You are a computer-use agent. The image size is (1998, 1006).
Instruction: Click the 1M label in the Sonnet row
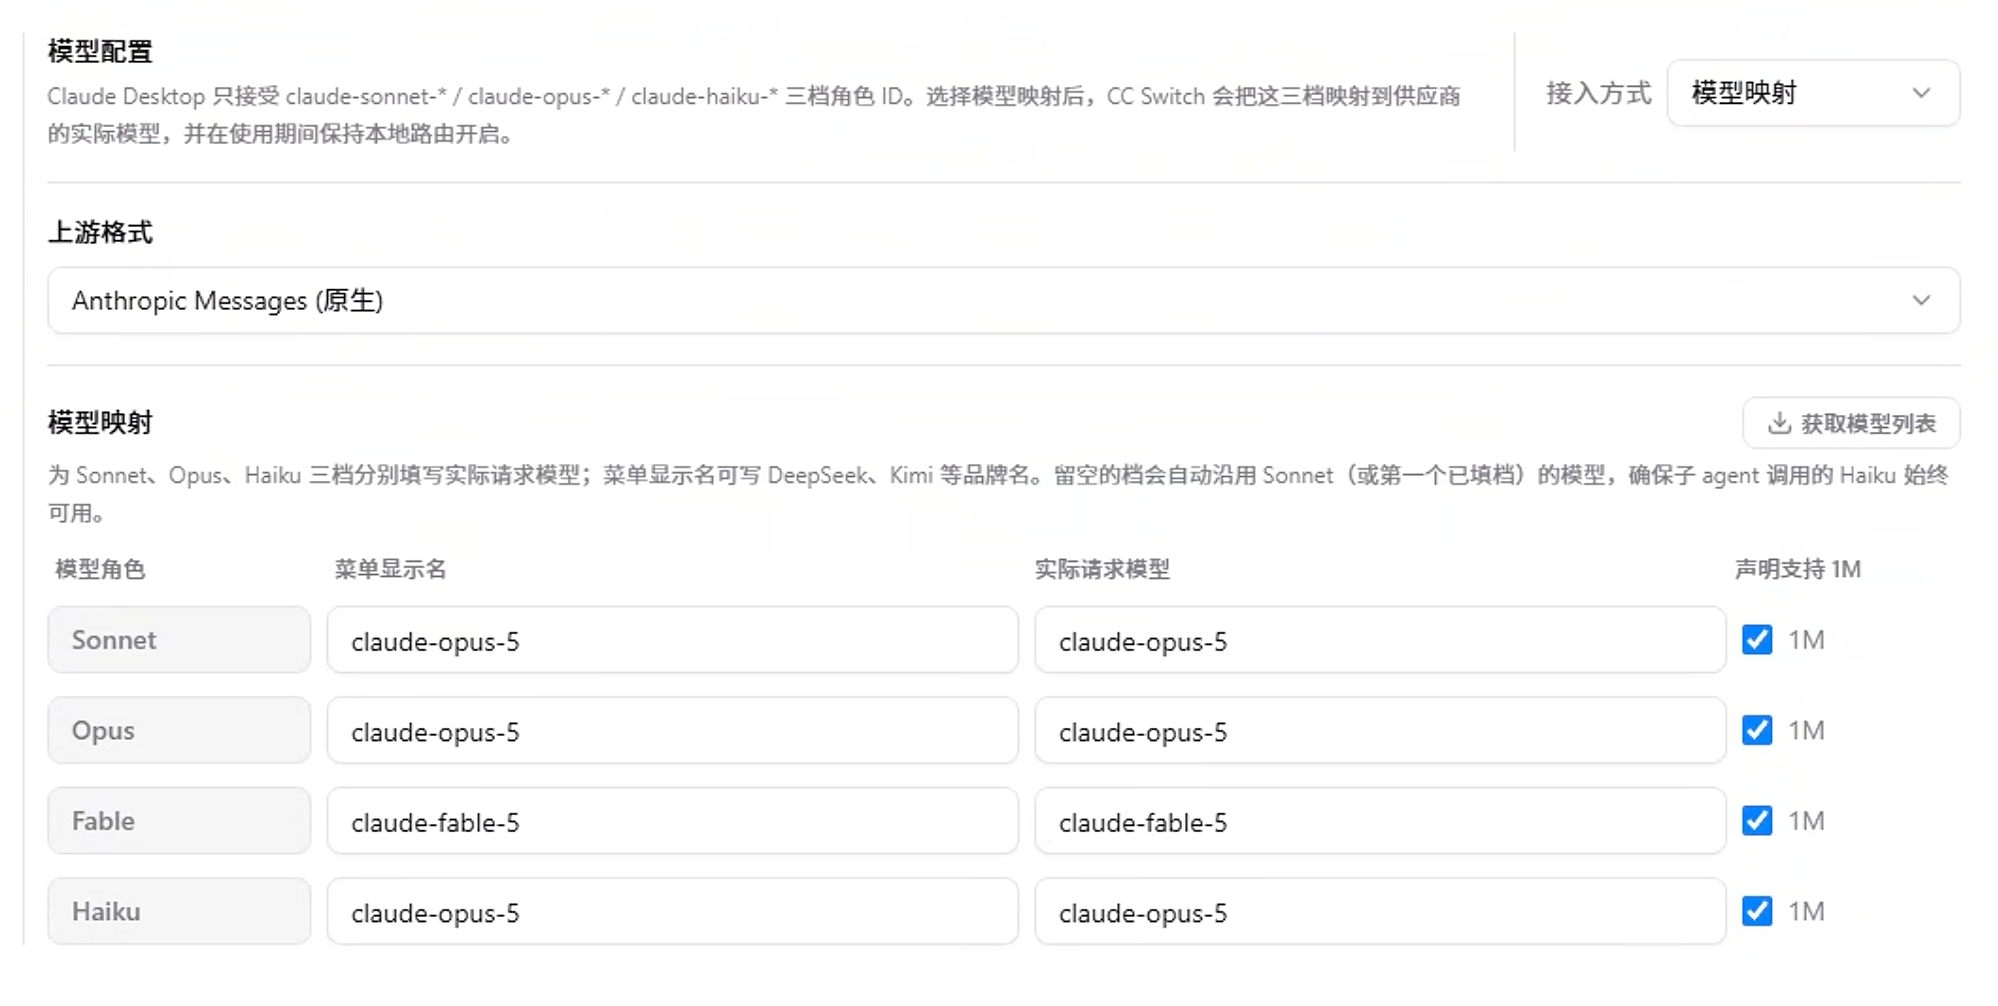point(1806,640)
